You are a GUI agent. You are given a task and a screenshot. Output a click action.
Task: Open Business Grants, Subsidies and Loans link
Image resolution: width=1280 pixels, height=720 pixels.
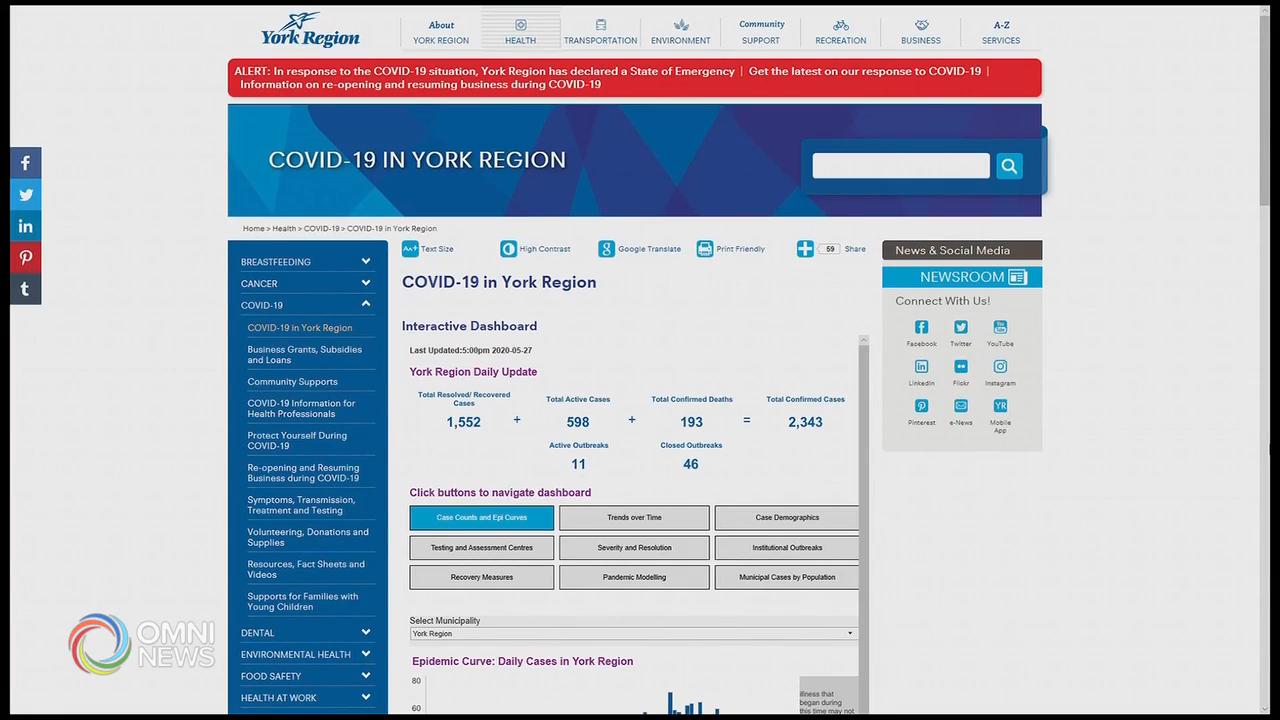[305, 355]
